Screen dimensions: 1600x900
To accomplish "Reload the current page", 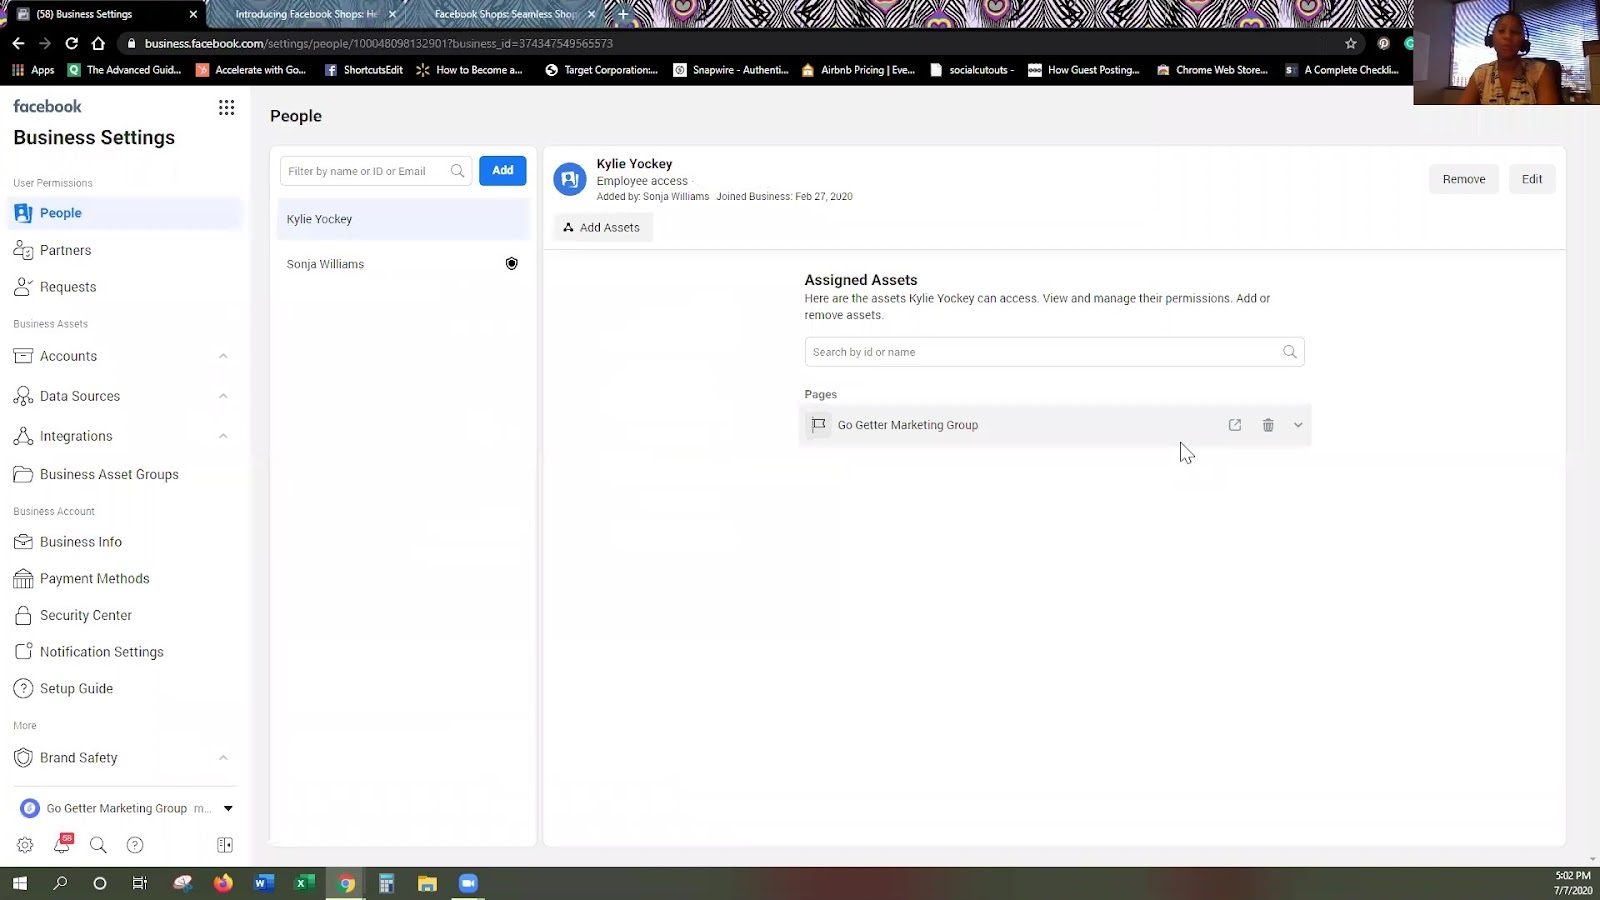I will pyautogui.click(x=71, y=43).
